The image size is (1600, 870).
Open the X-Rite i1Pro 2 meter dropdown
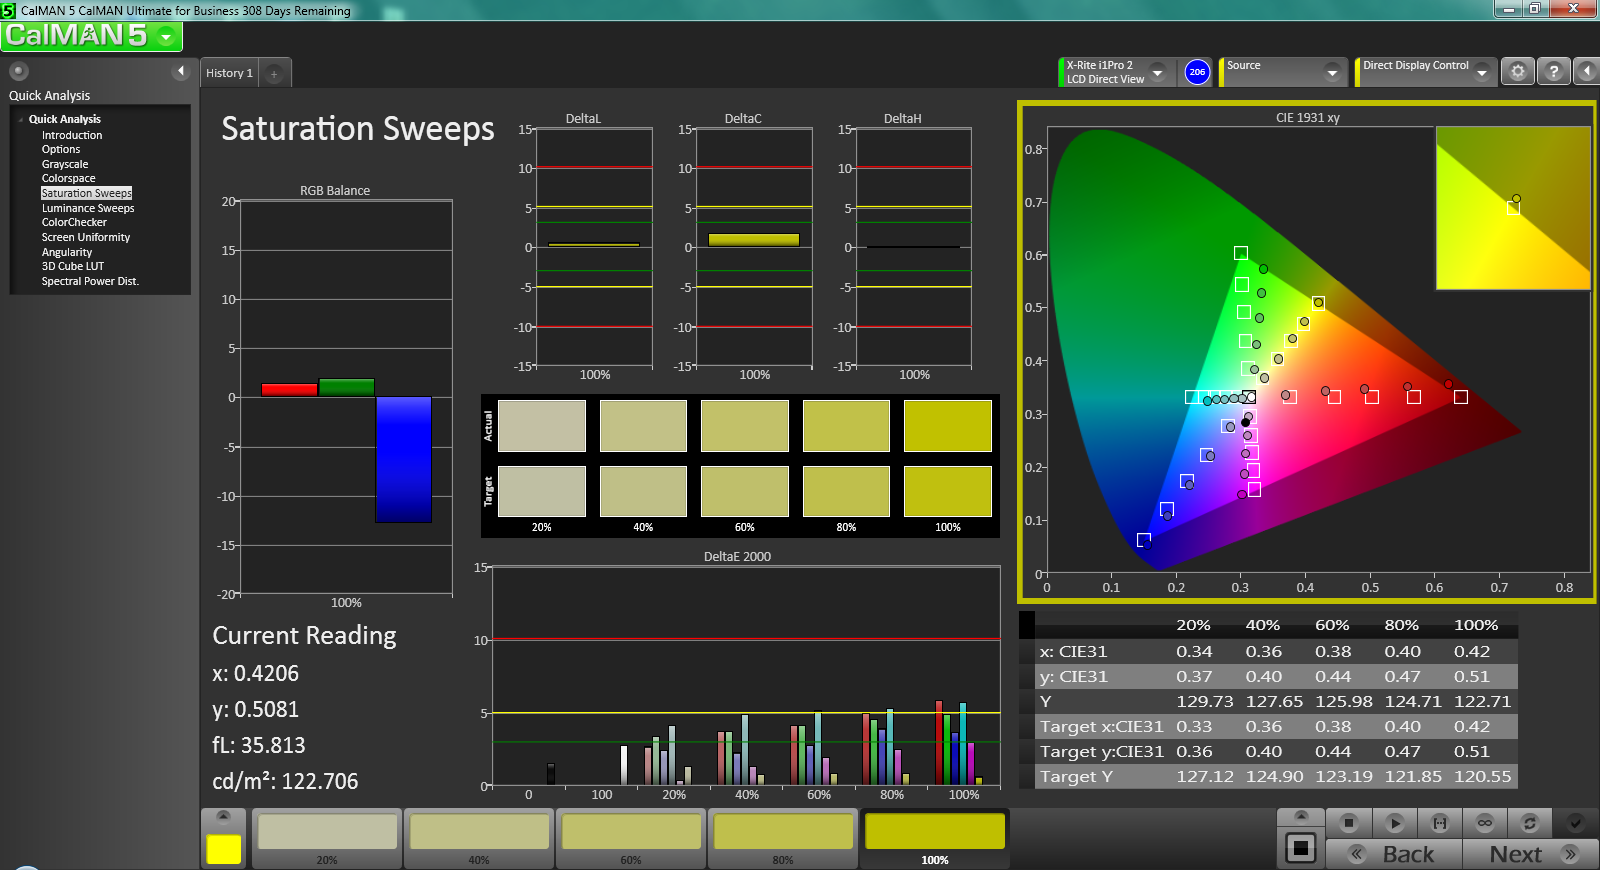coord(1157,72)
